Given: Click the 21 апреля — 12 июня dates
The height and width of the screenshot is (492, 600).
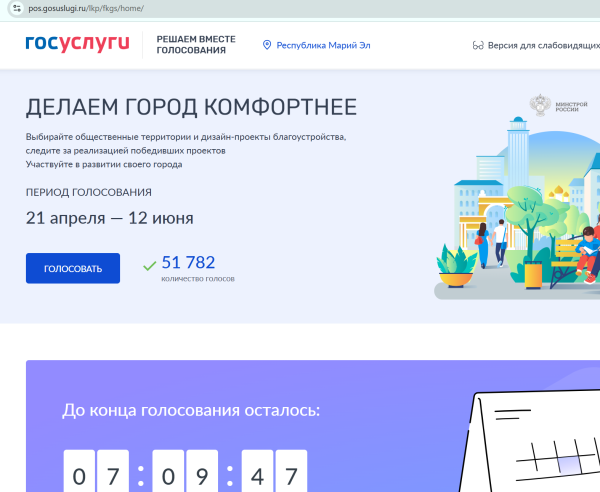Looking at the screenshot, I should pyautogui.click(x=110, y=218).
